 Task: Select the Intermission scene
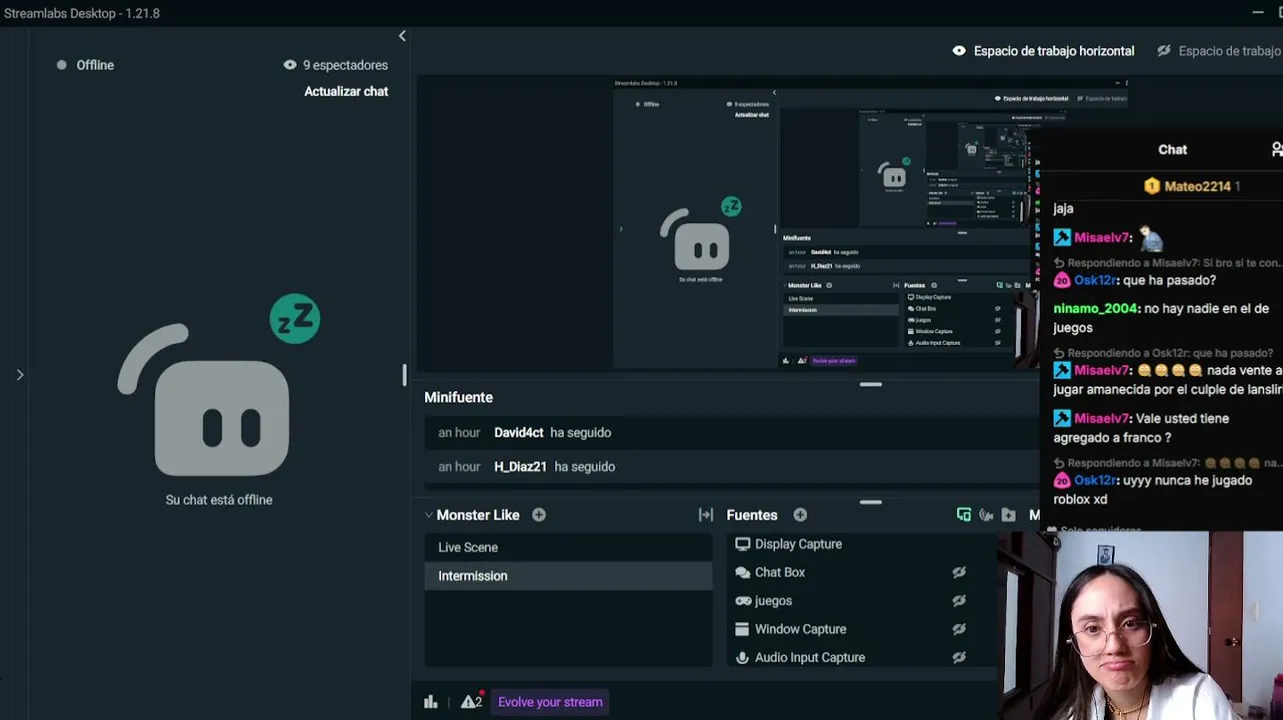(568, 576)
